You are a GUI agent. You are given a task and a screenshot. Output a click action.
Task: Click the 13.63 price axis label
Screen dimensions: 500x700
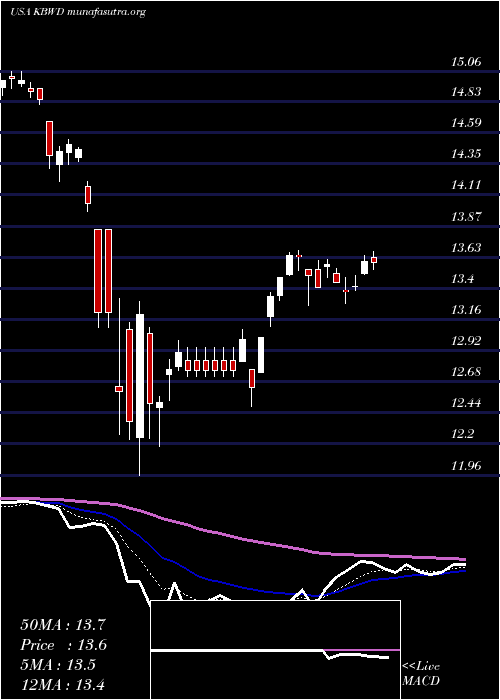click(466, 247)
